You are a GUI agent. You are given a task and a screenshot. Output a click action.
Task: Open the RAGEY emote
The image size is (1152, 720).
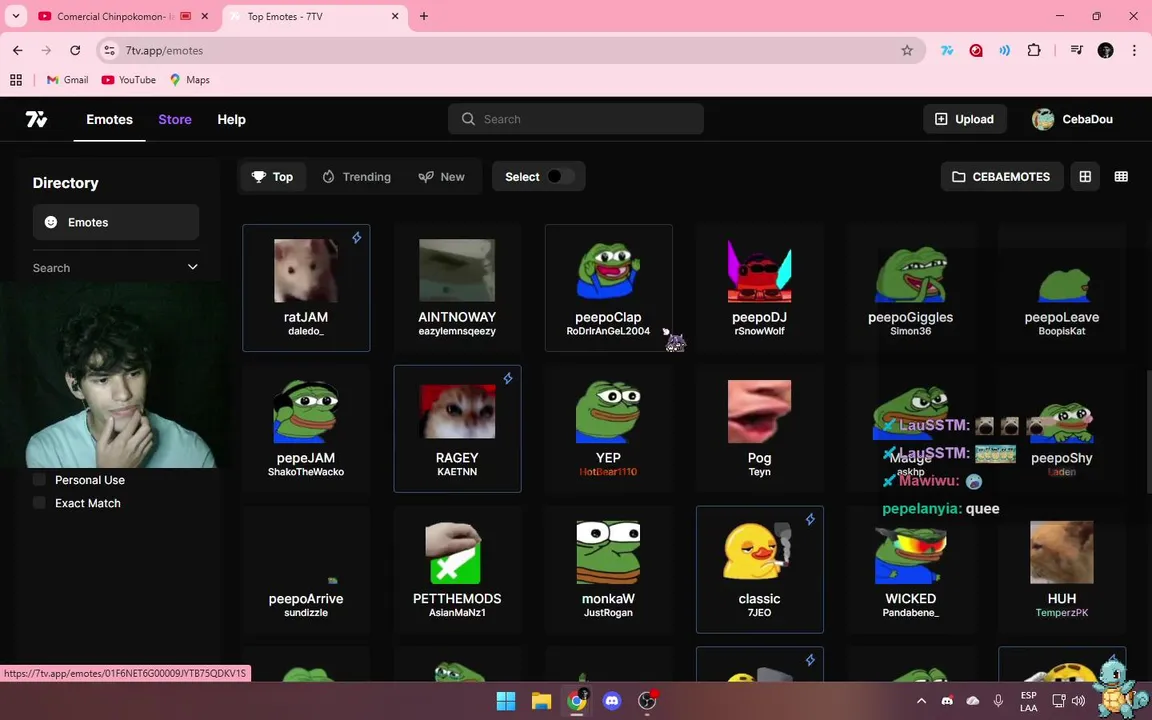pos(457,428)
